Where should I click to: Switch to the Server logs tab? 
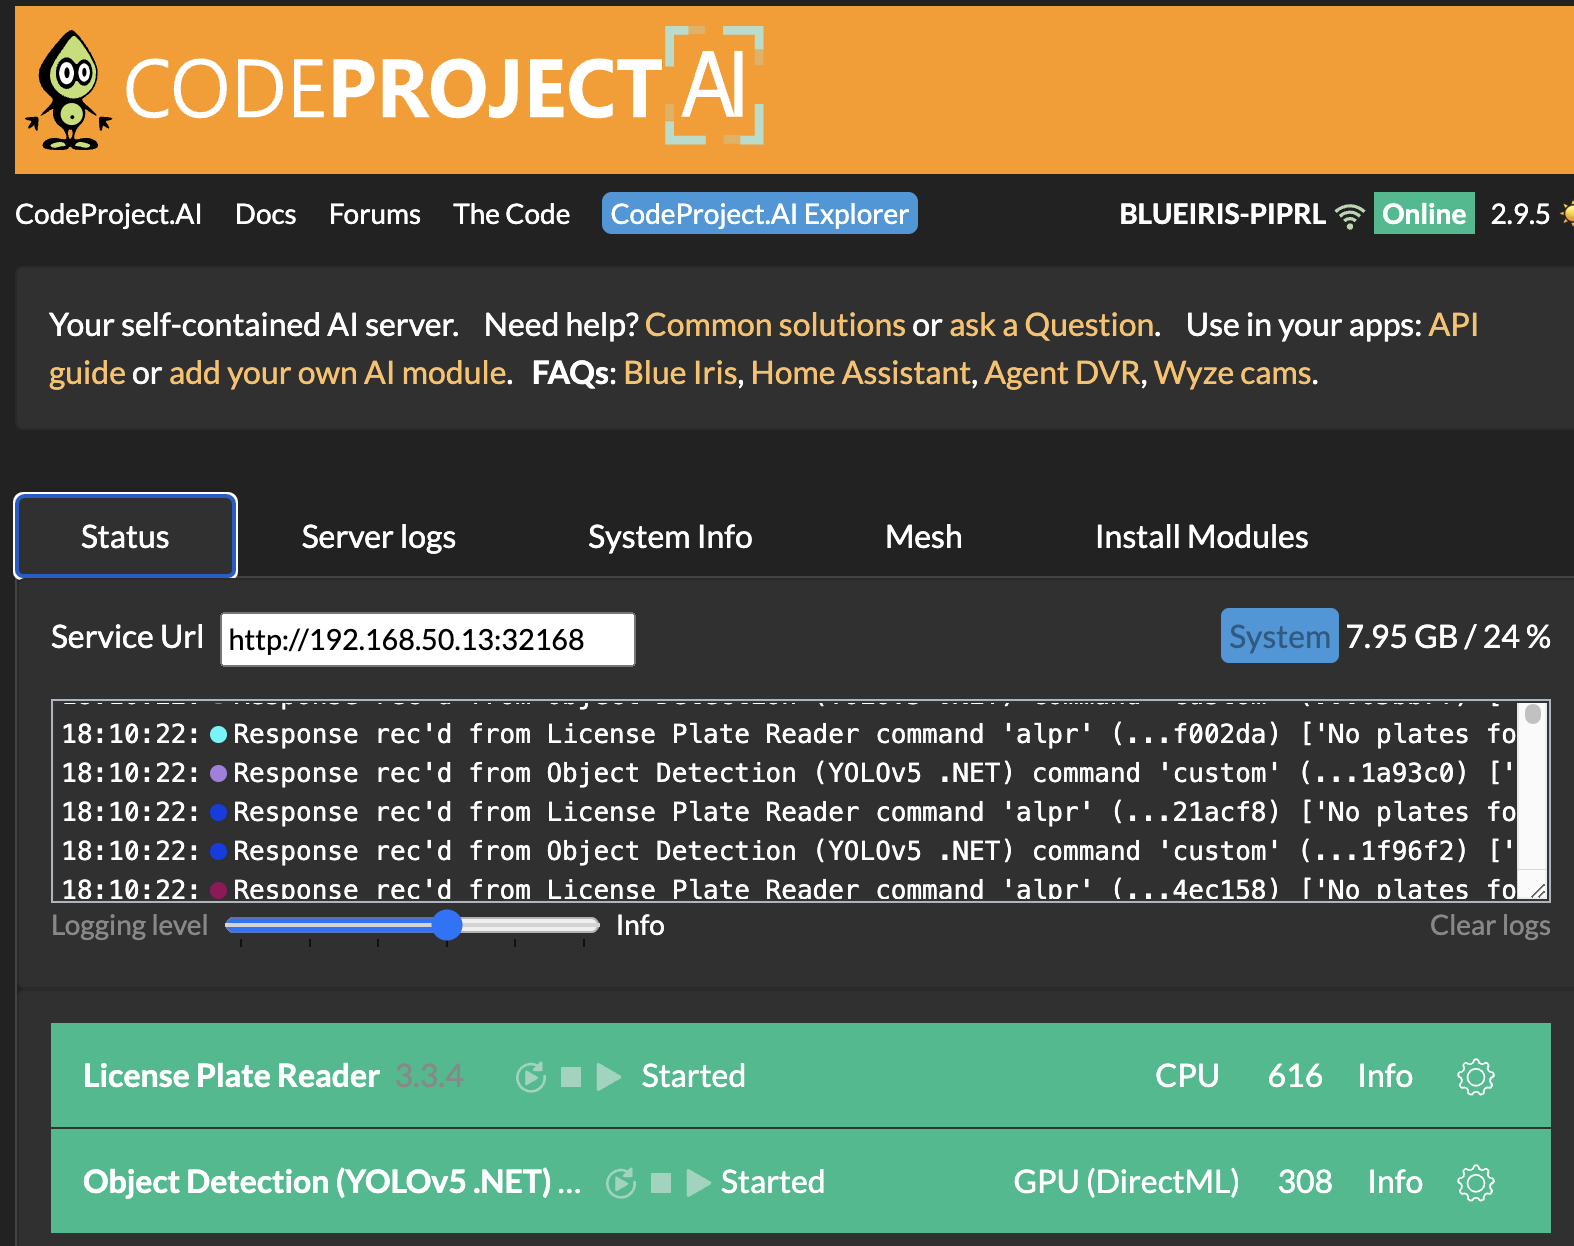[x=378, y=537]
